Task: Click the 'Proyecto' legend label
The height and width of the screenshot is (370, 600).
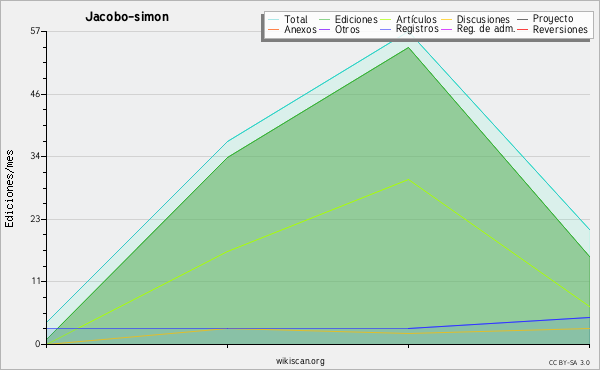Action: point(553,19)
